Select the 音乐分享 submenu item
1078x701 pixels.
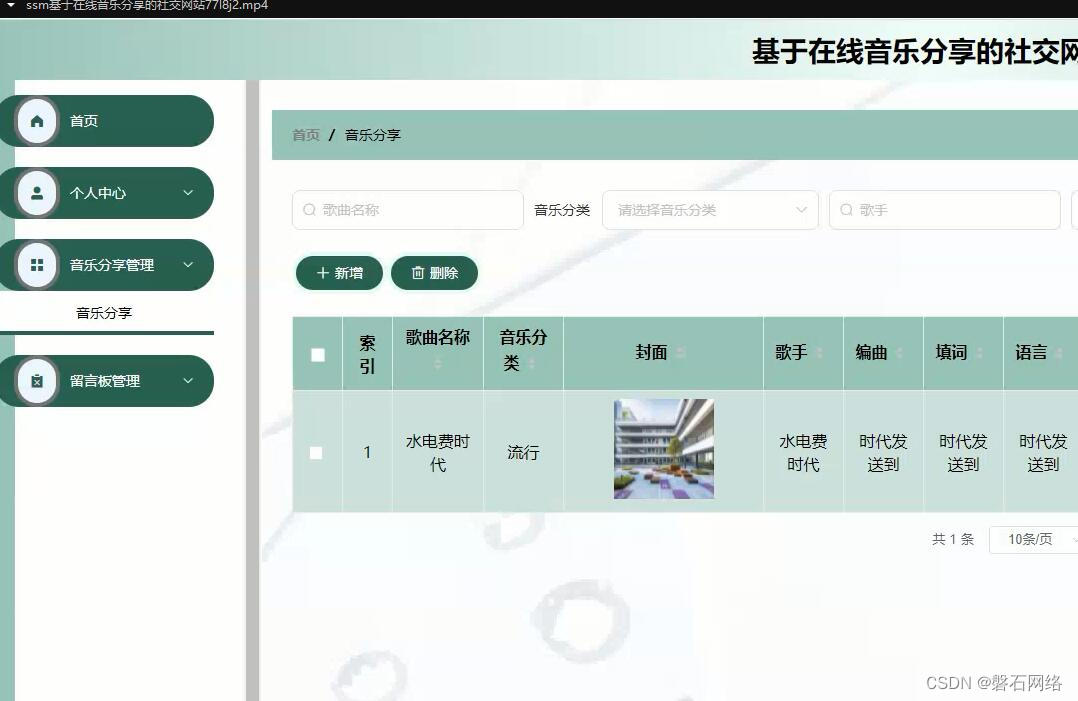point(104,313)
